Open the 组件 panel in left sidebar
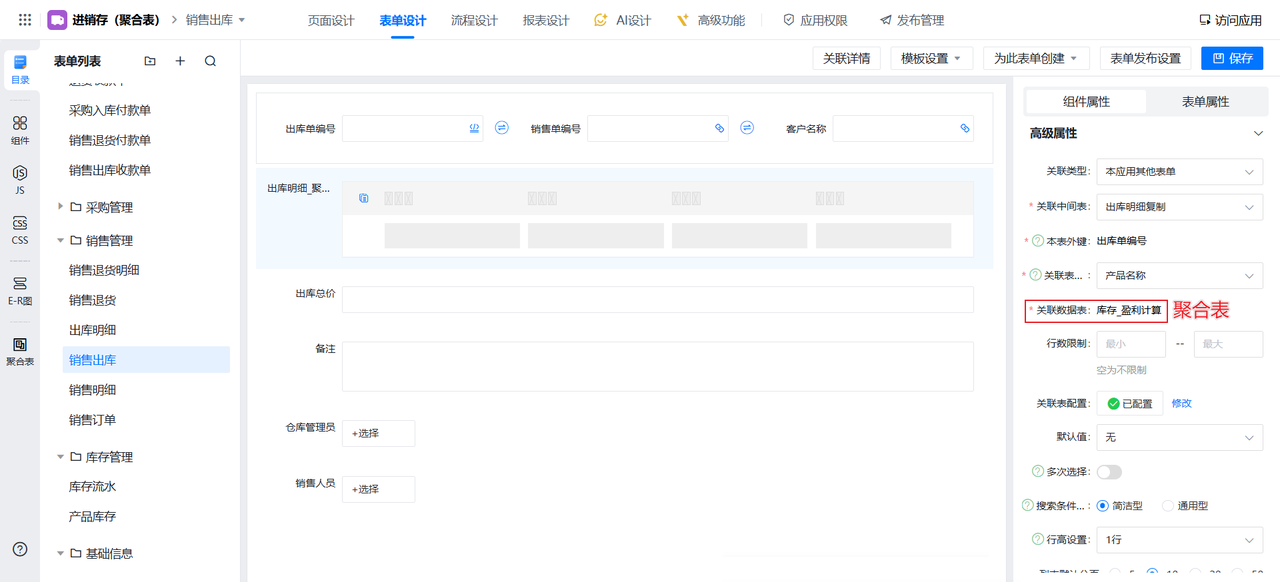 pyautogui.click(x=19, y=129)
